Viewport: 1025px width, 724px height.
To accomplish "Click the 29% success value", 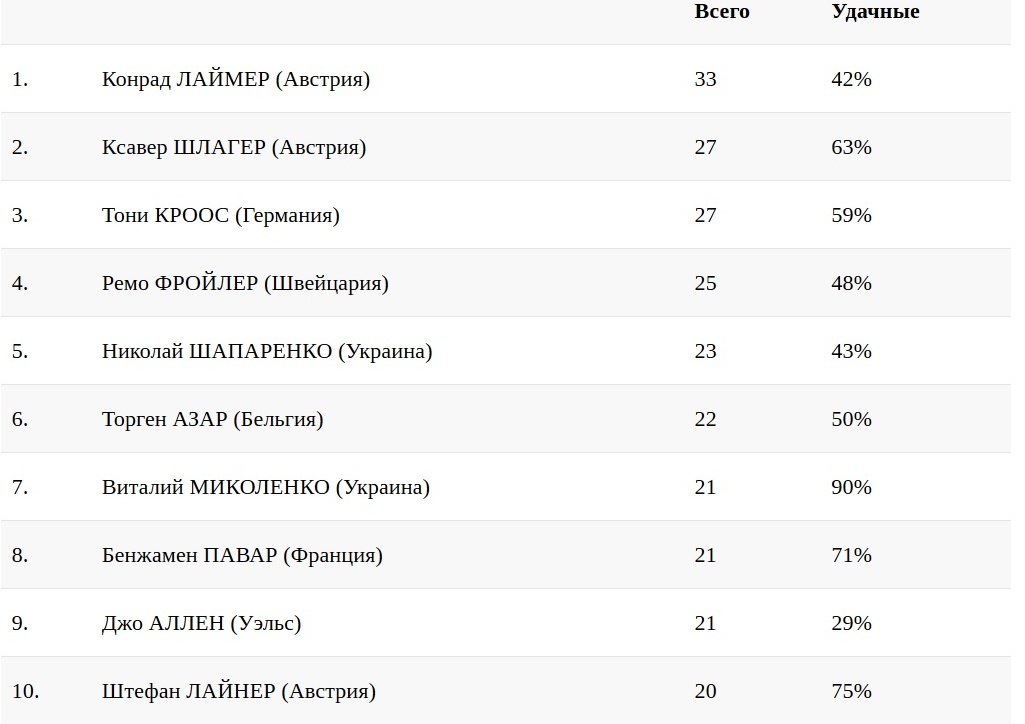I will point(851,623).
